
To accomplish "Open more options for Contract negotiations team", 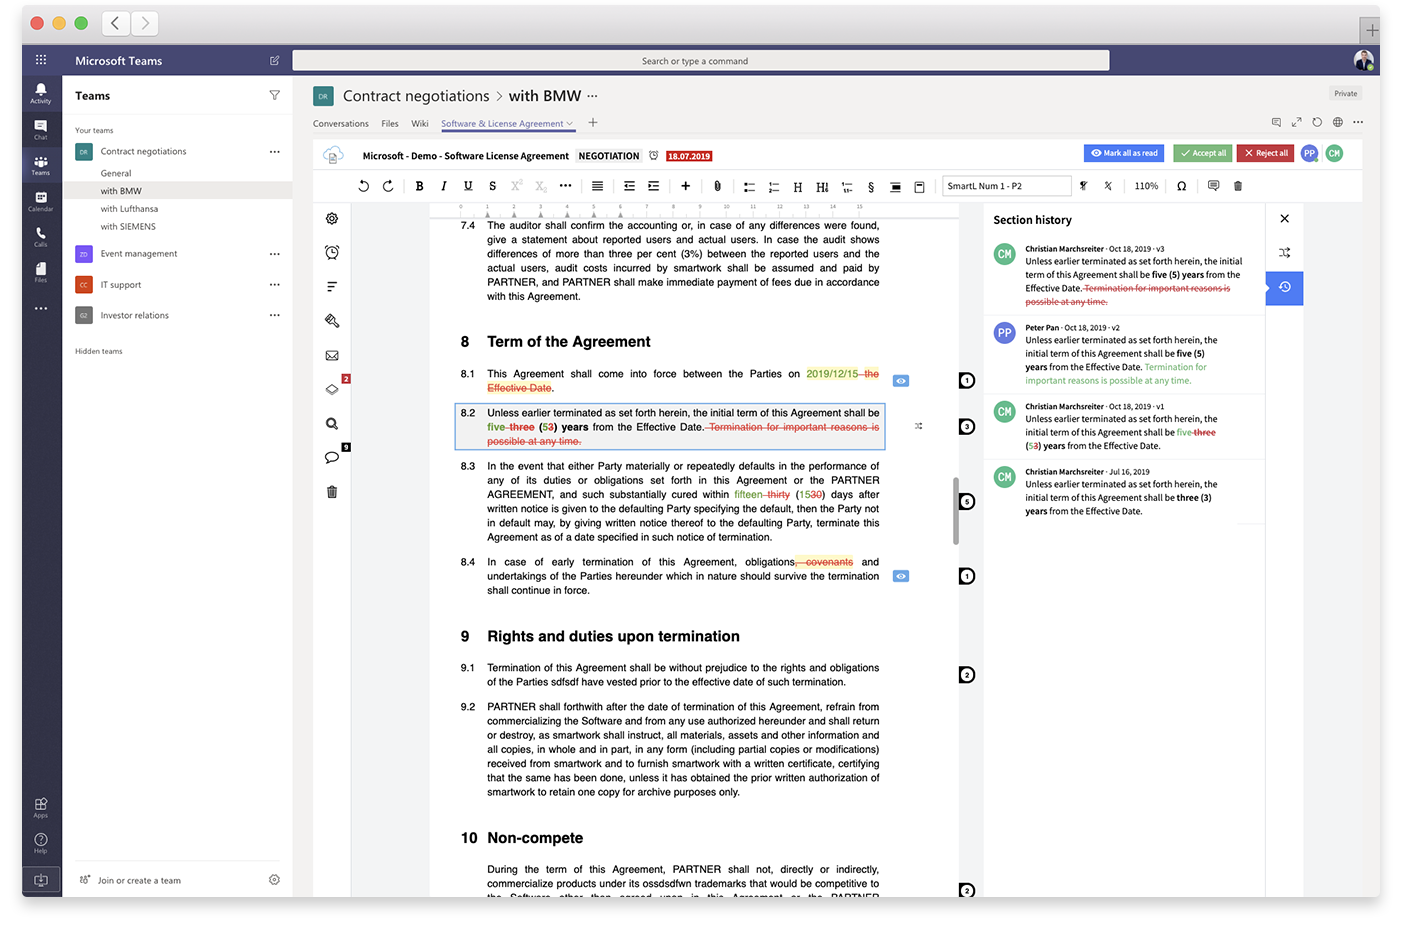I will (x=275, y=152).
